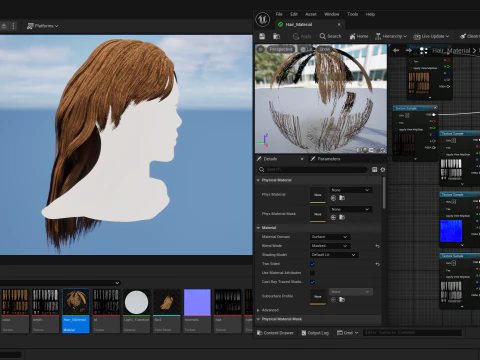Click the Clean Up broom icon
This screenshot has height=360, width=480.
463,36
